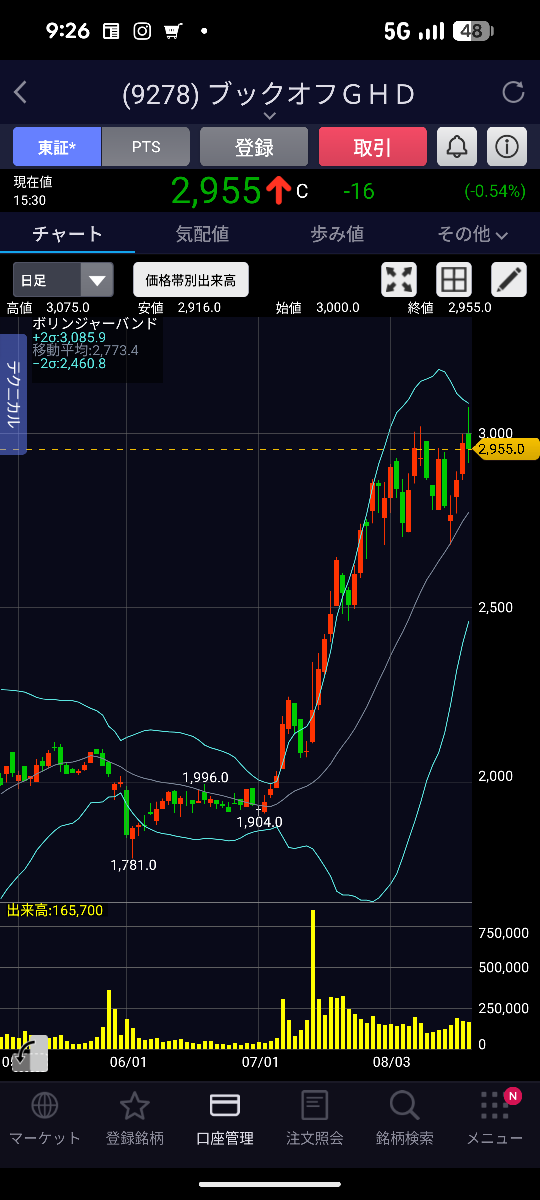
Task: Toggle 価格帯別出来高 volume-by-price button
Action: point(190,280)
